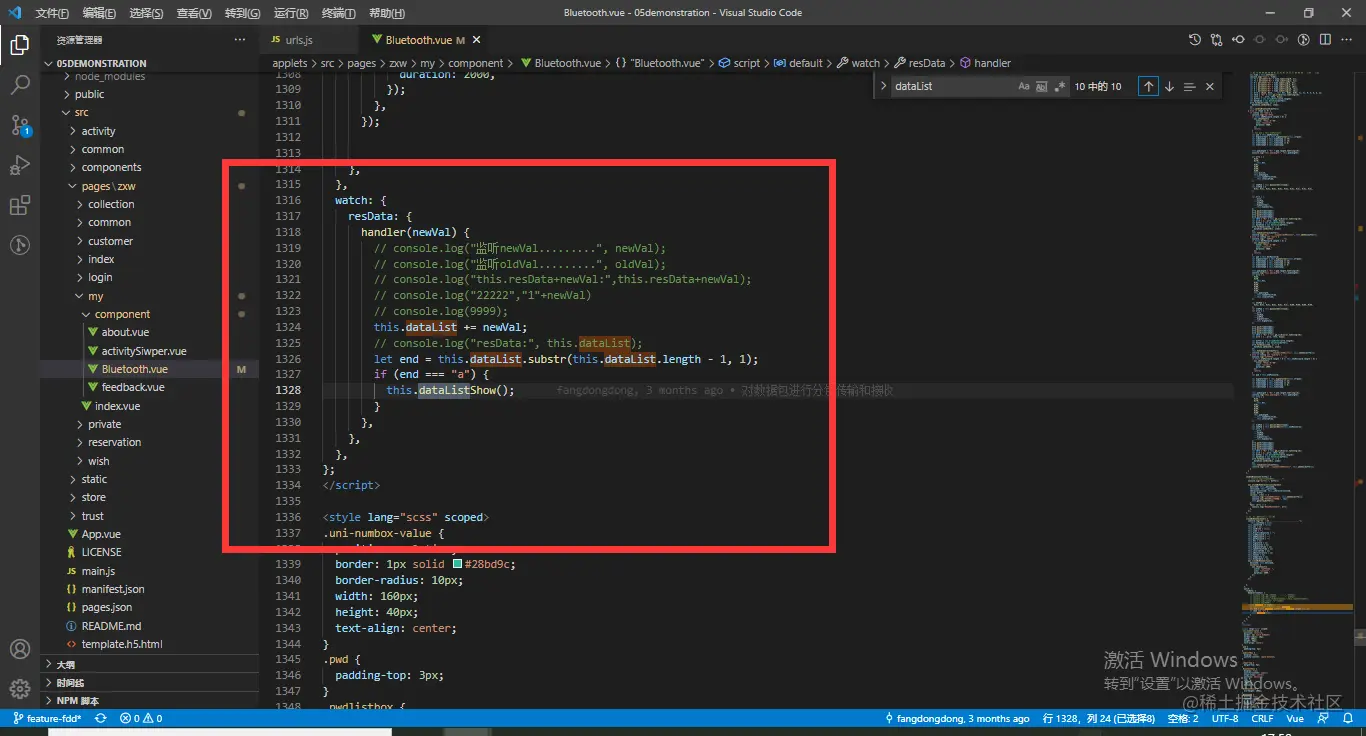This screenshot has width=1366, height=736.
Task: Synchronize changes in status bar
Action: [x=101, y=718]
